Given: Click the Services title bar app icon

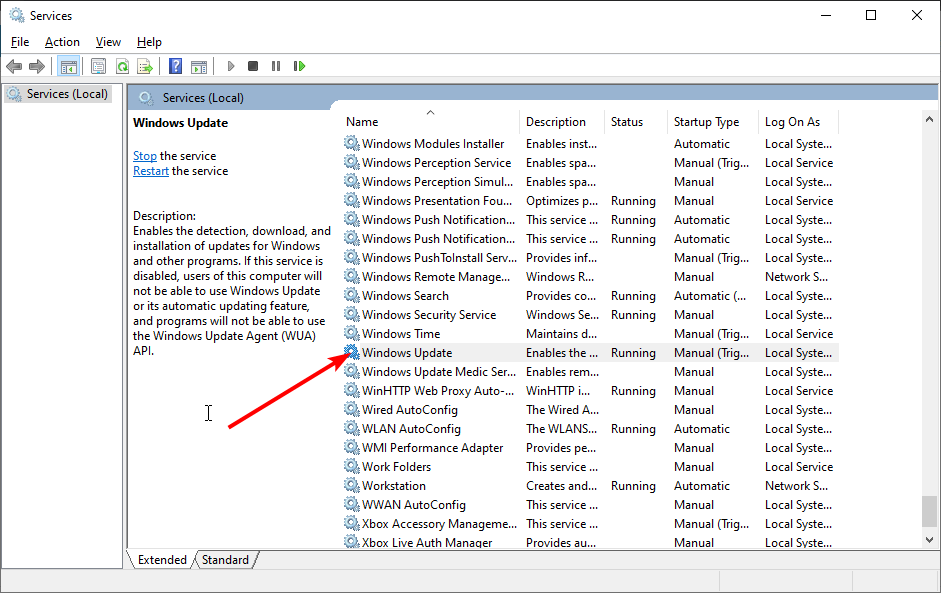Looking at the screenshot, I should (16, 16).
